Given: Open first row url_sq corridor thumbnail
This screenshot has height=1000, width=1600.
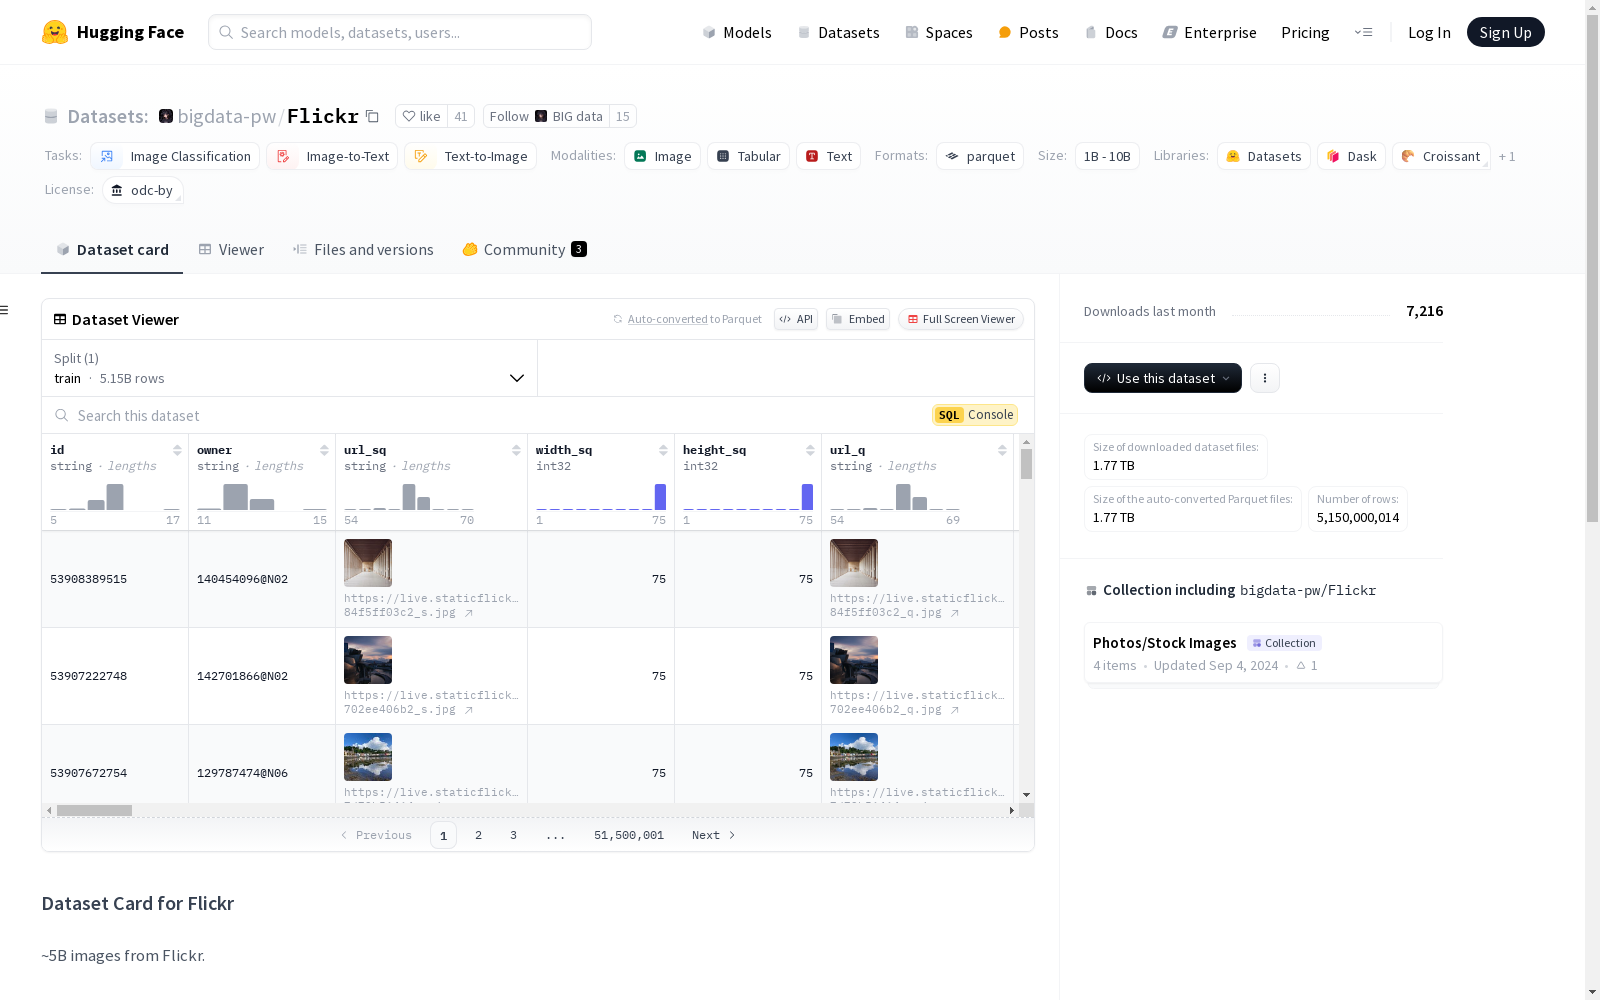Looking at the screenshot, I should coord(368,563).
